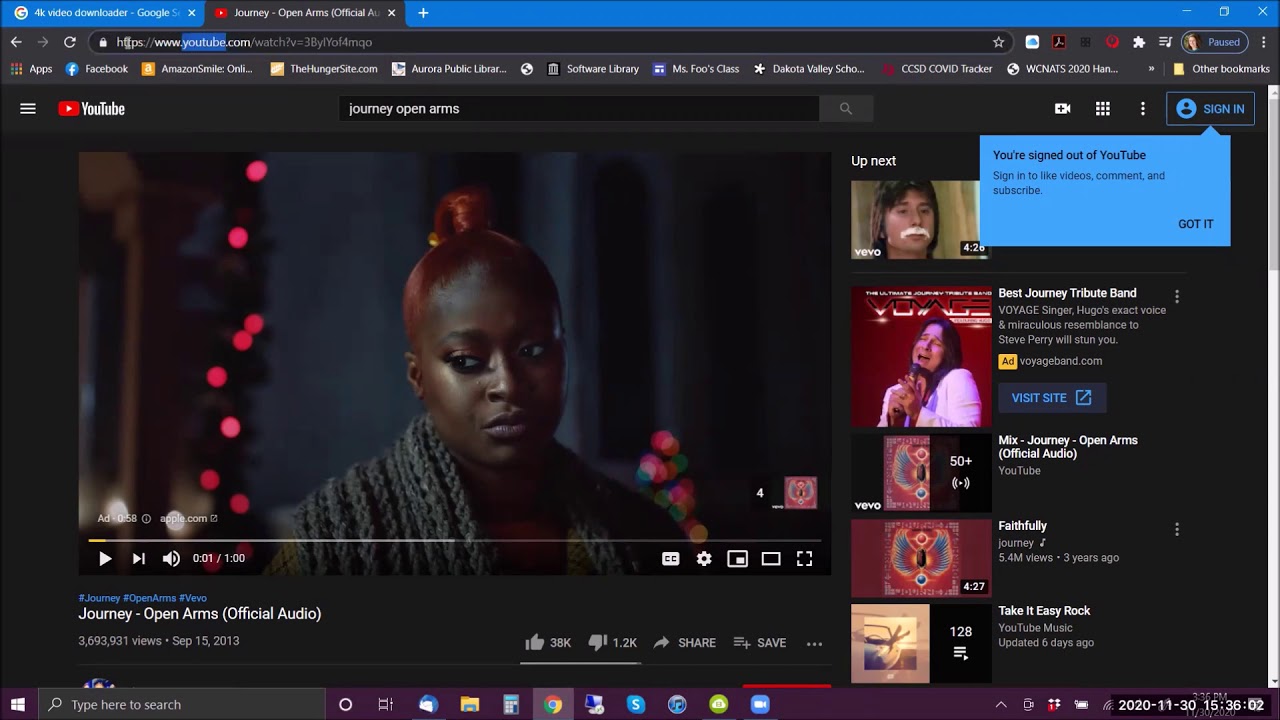Dismiss the signed-out notice with GOT IT

pyautogui.click(x=1196, y=224)
